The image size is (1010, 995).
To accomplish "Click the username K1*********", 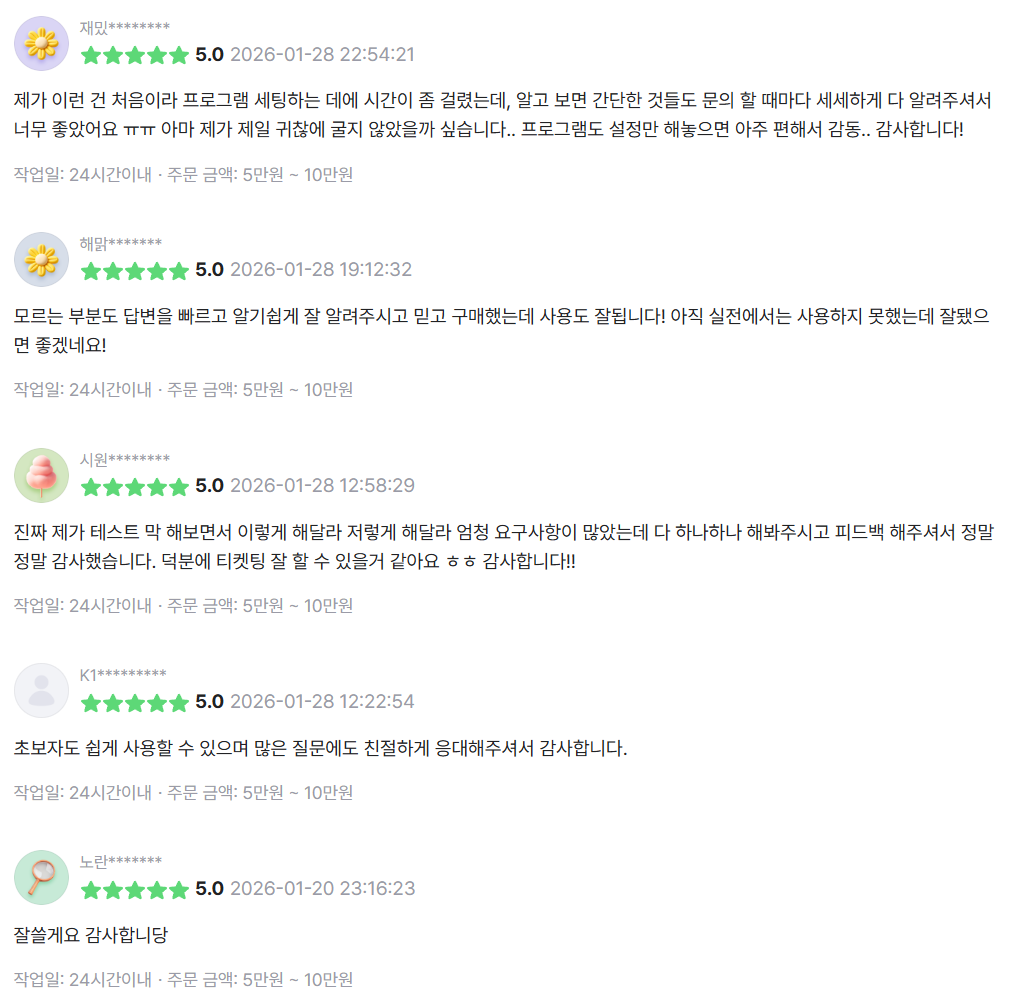I will coord(123,674).
